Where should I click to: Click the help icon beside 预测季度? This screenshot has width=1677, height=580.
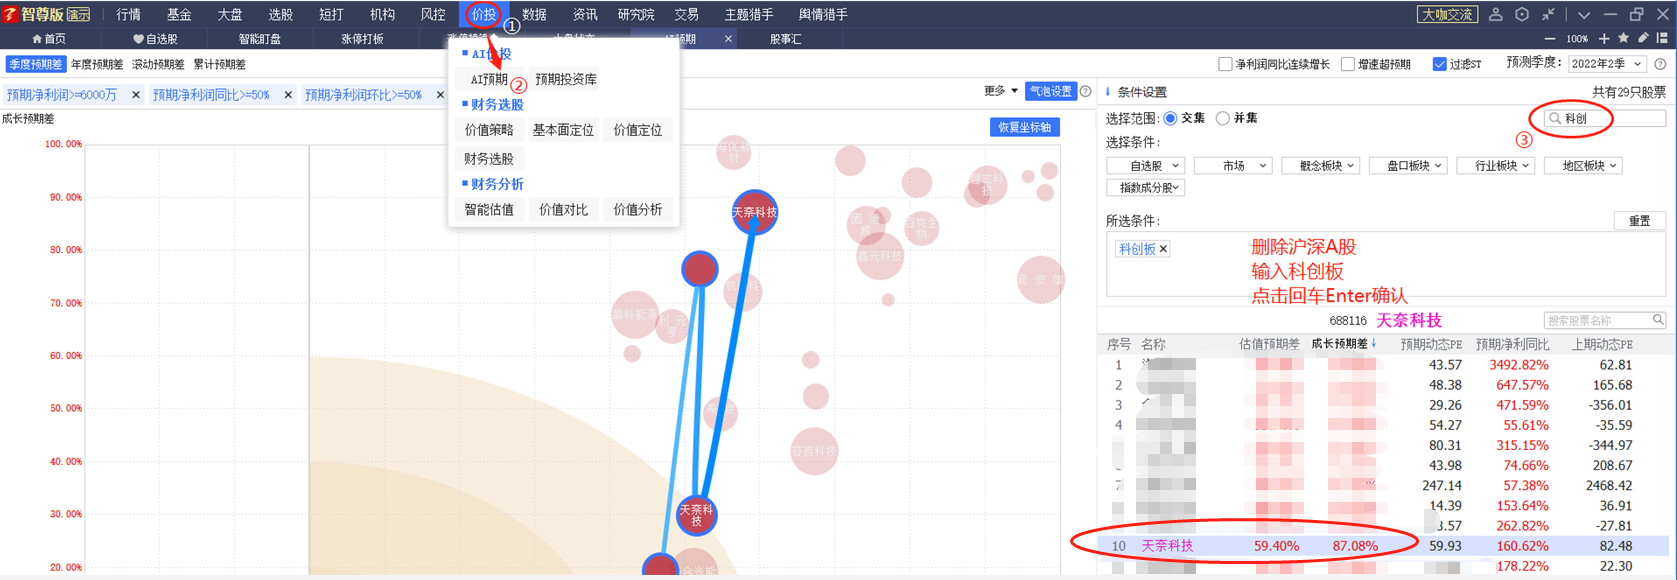[x=1660, y=64]
